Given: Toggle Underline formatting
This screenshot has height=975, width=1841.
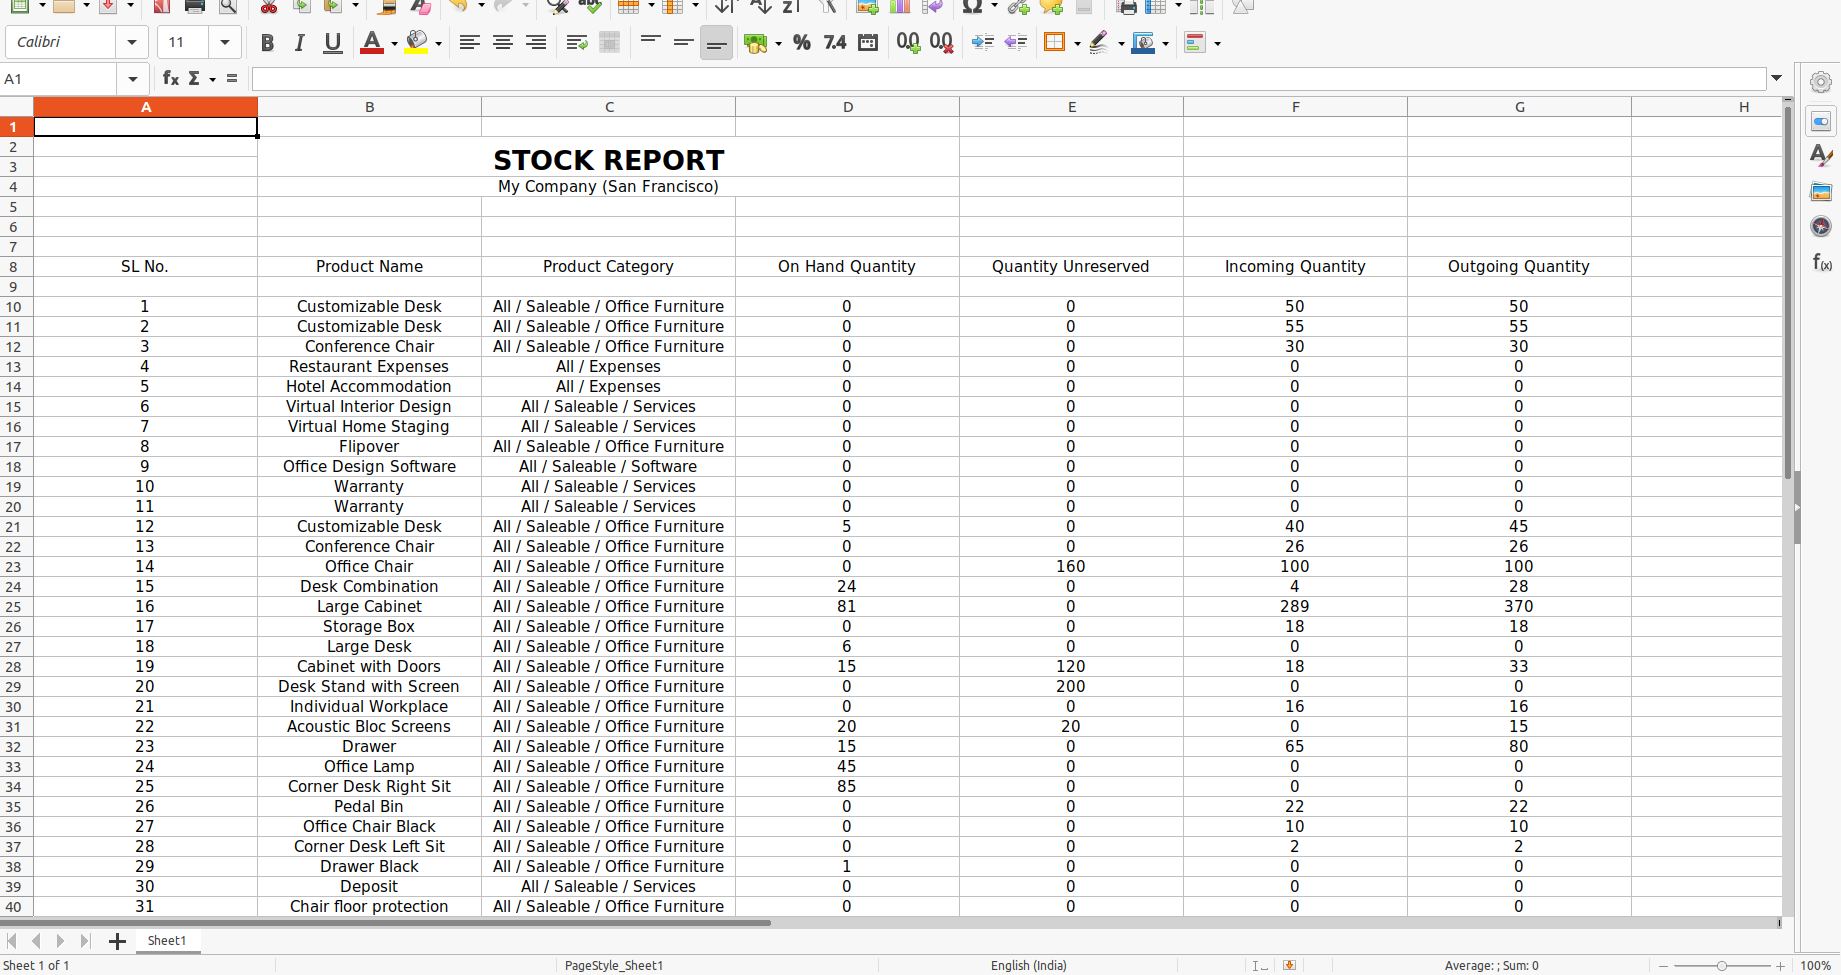Looking at the screenshot, I should (332, 42).
